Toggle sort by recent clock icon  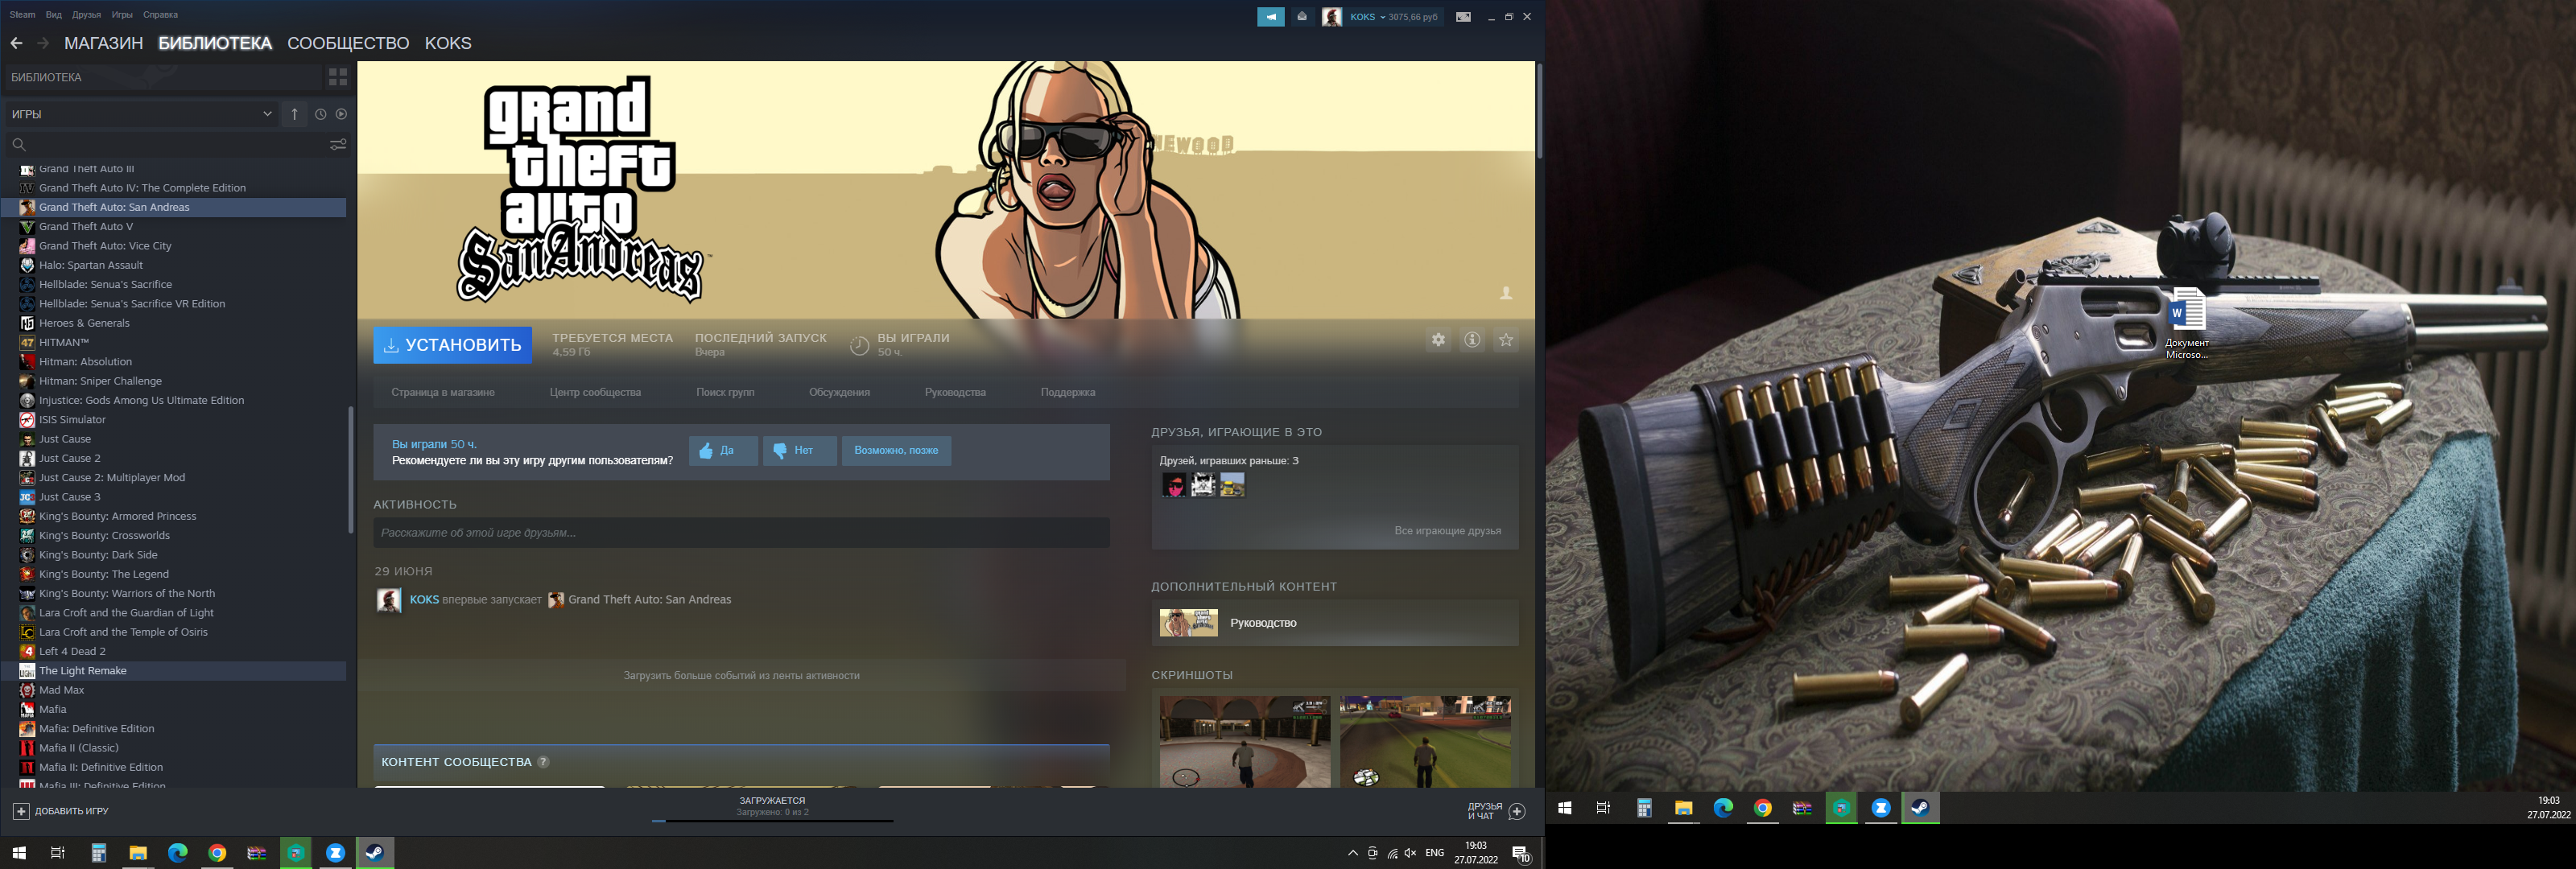pyautogui.click(x=320, y=114)
